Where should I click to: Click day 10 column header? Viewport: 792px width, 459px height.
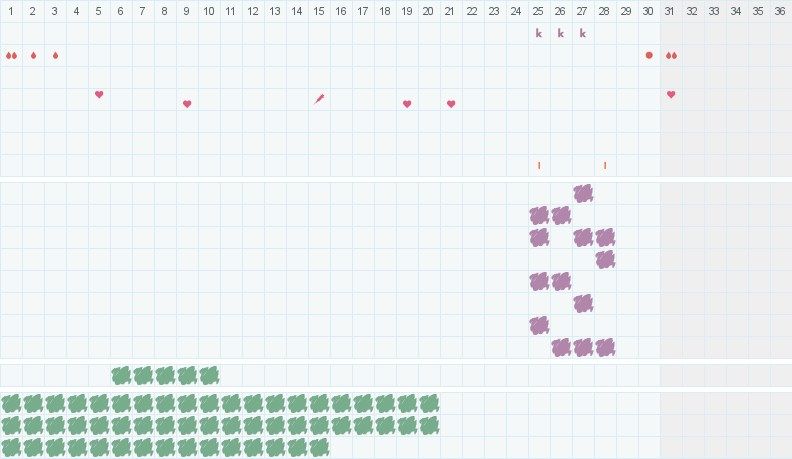pos(209,11)
